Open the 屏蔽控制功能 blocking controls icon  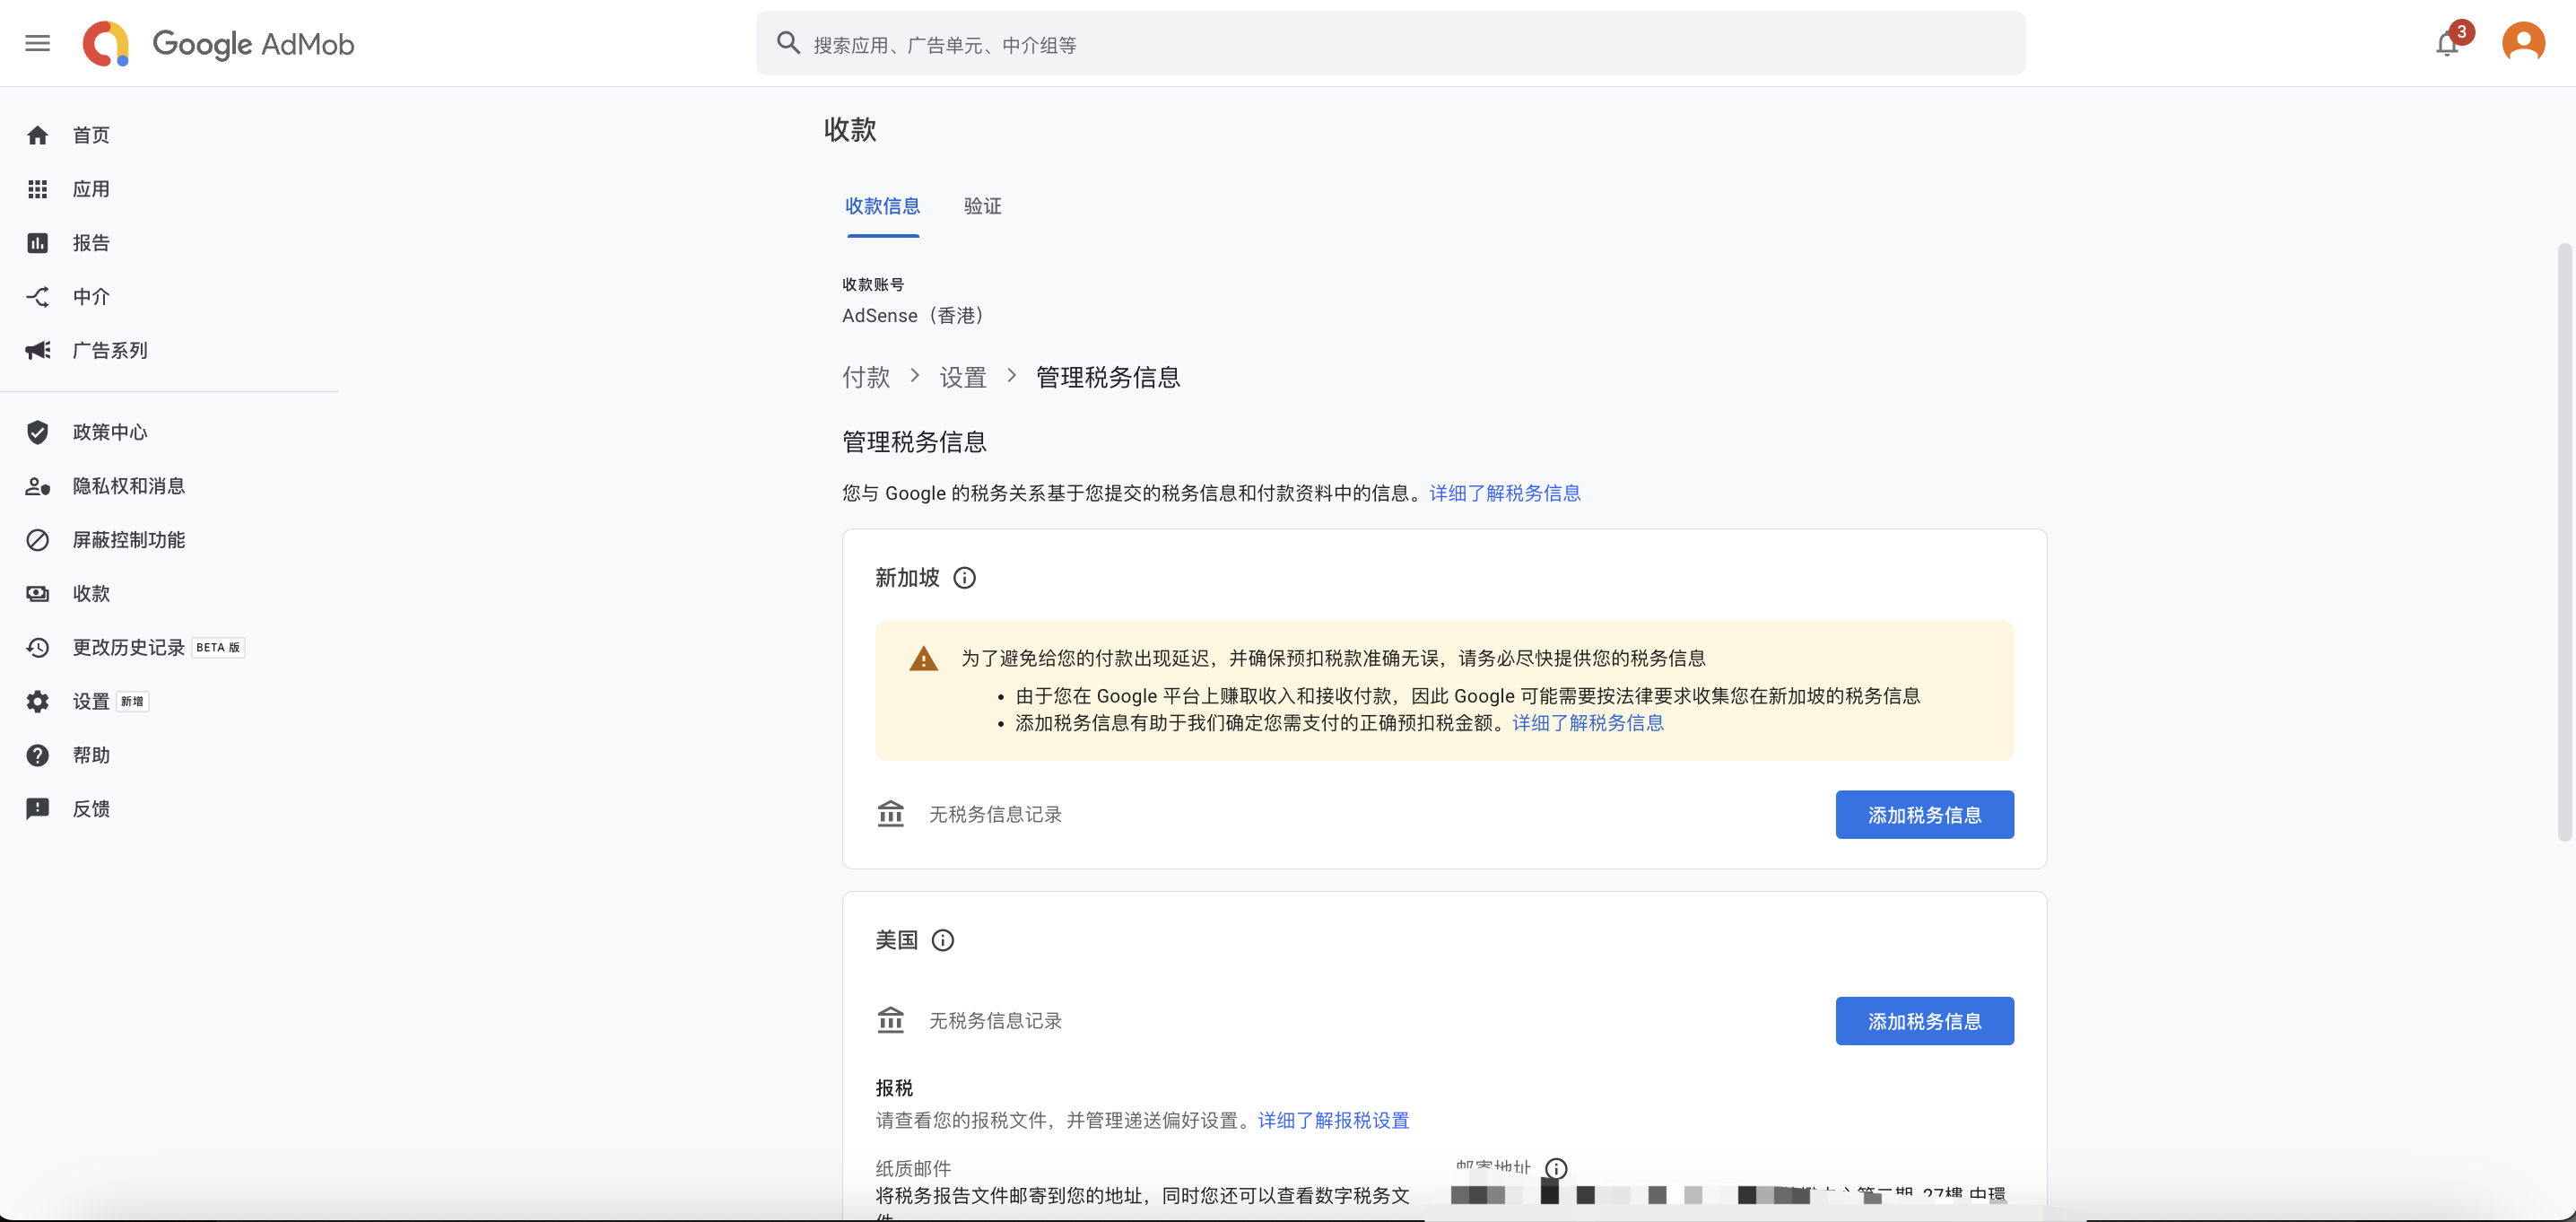point(38,539)
